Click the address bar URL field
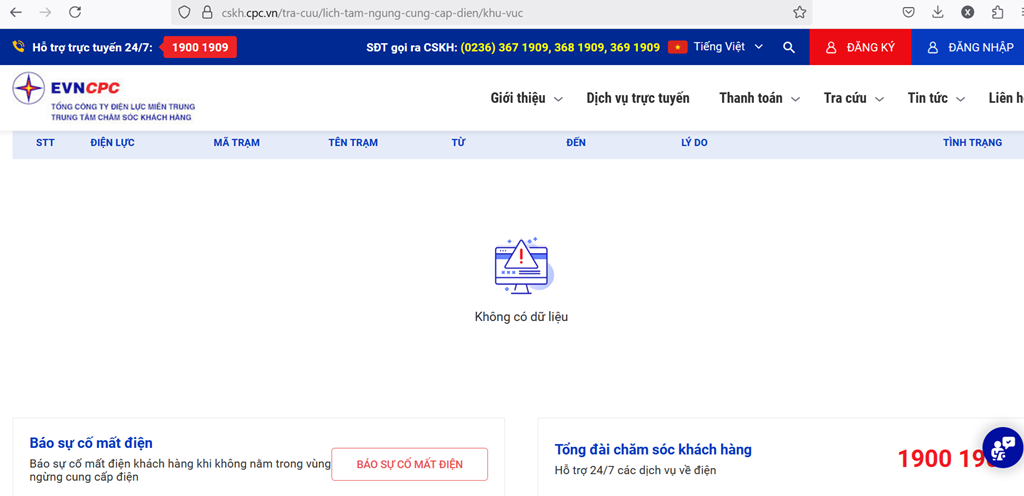 pos(491,12)
